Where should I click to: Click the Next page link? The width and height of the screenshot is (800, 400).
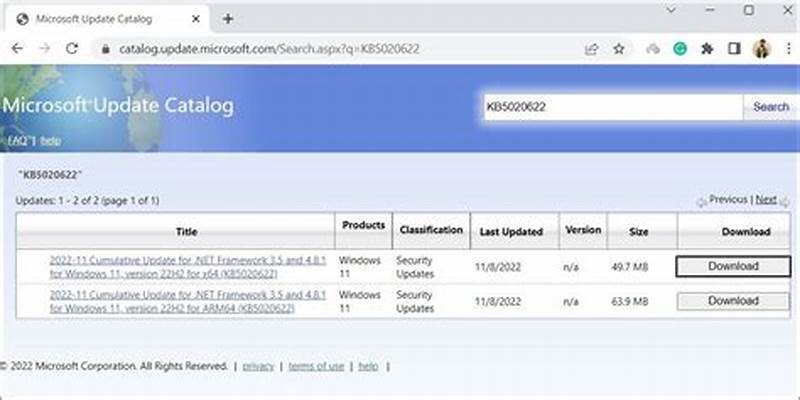[766, 199]
